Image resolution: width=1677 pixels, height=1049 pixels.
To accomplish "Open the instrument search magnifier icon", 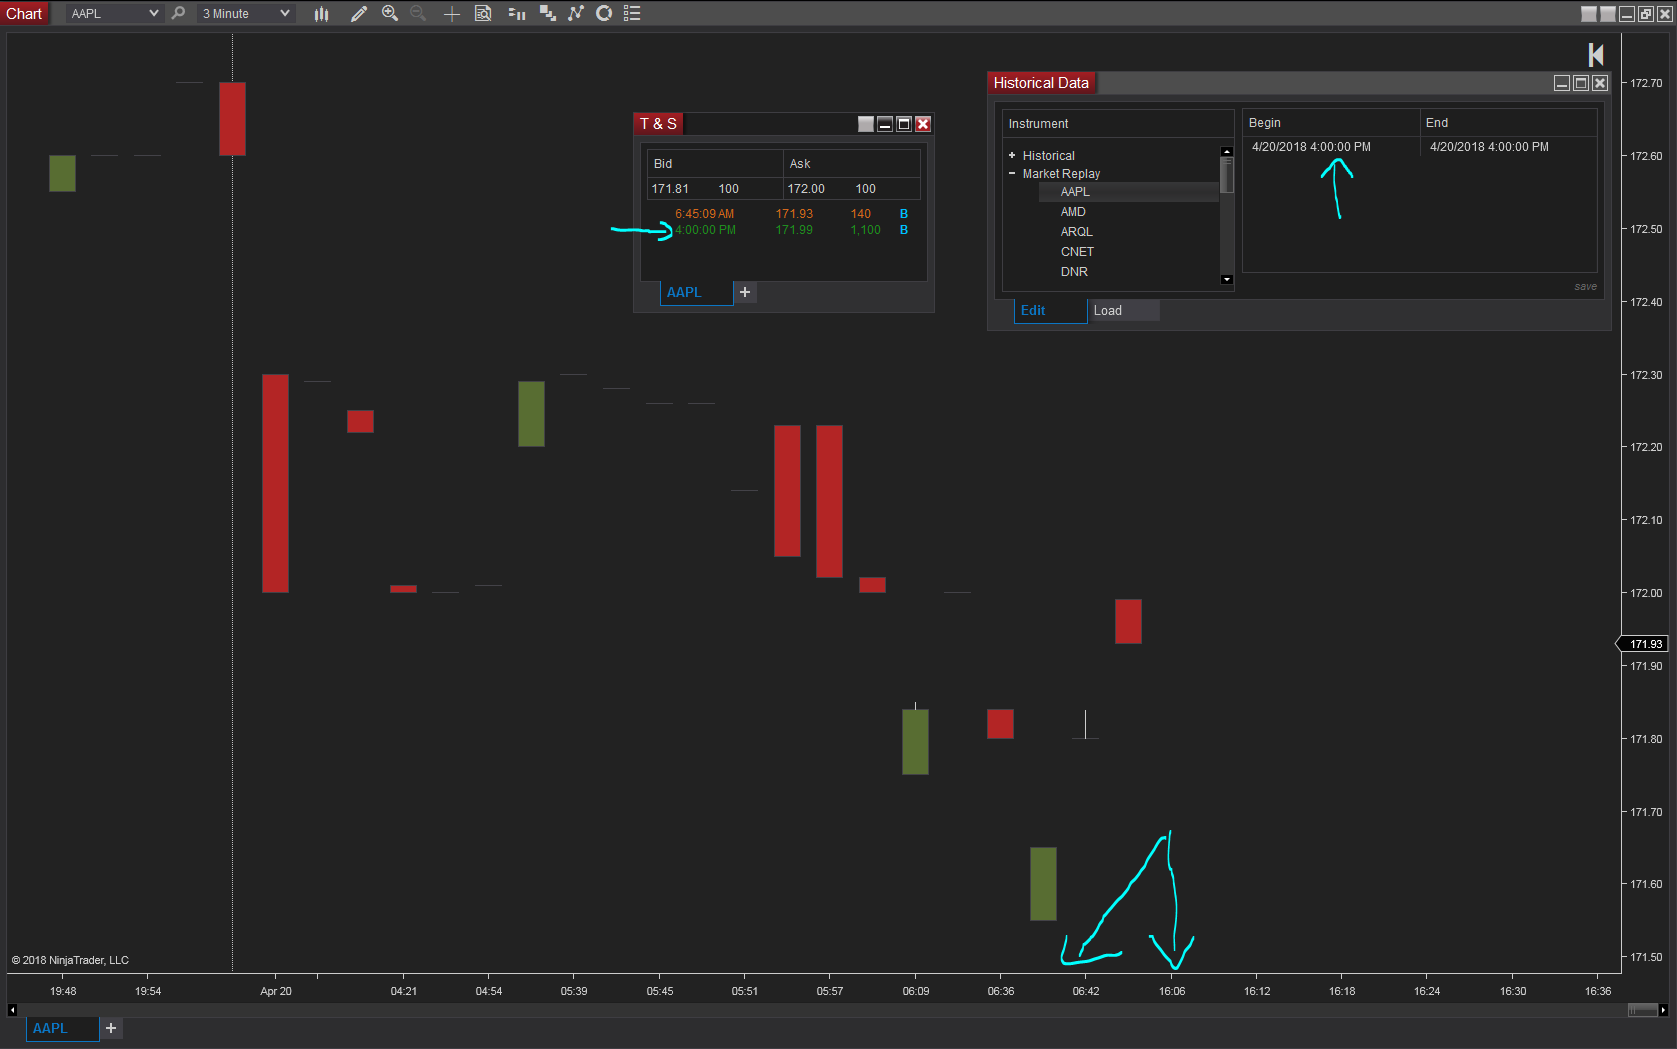I will click(178, 13).
